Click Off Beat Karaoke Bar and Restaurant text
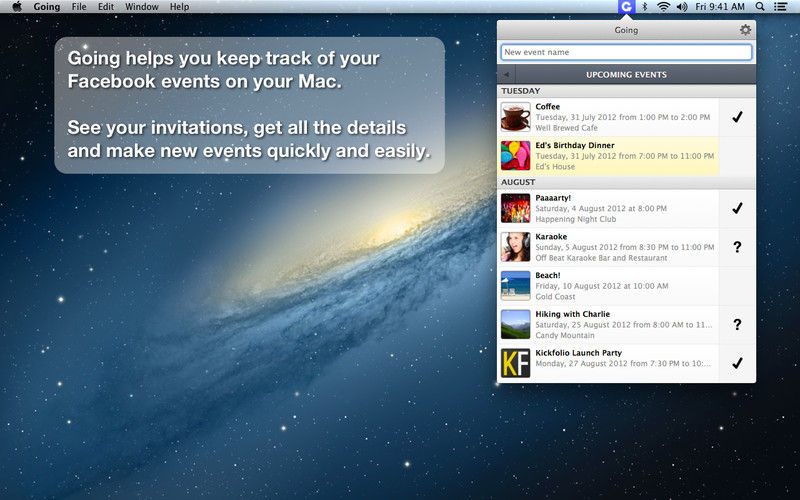 tap(601, 258)
